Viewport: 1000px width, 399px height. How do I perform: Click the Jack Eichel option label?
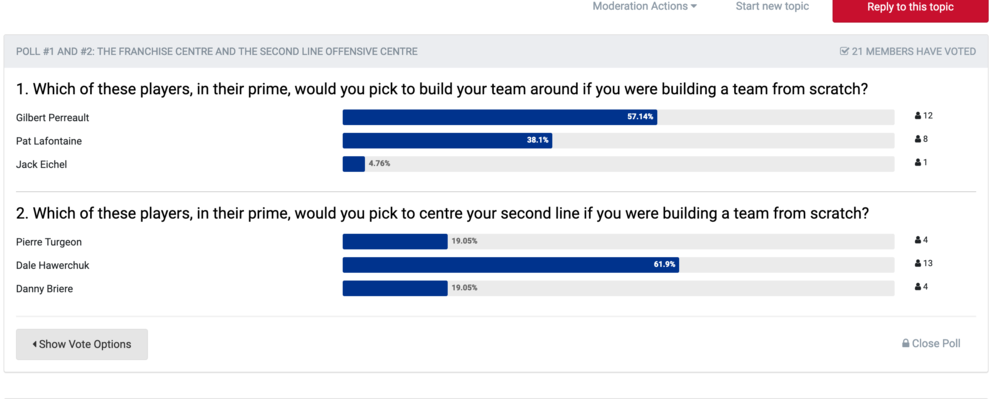click(41, 164)
